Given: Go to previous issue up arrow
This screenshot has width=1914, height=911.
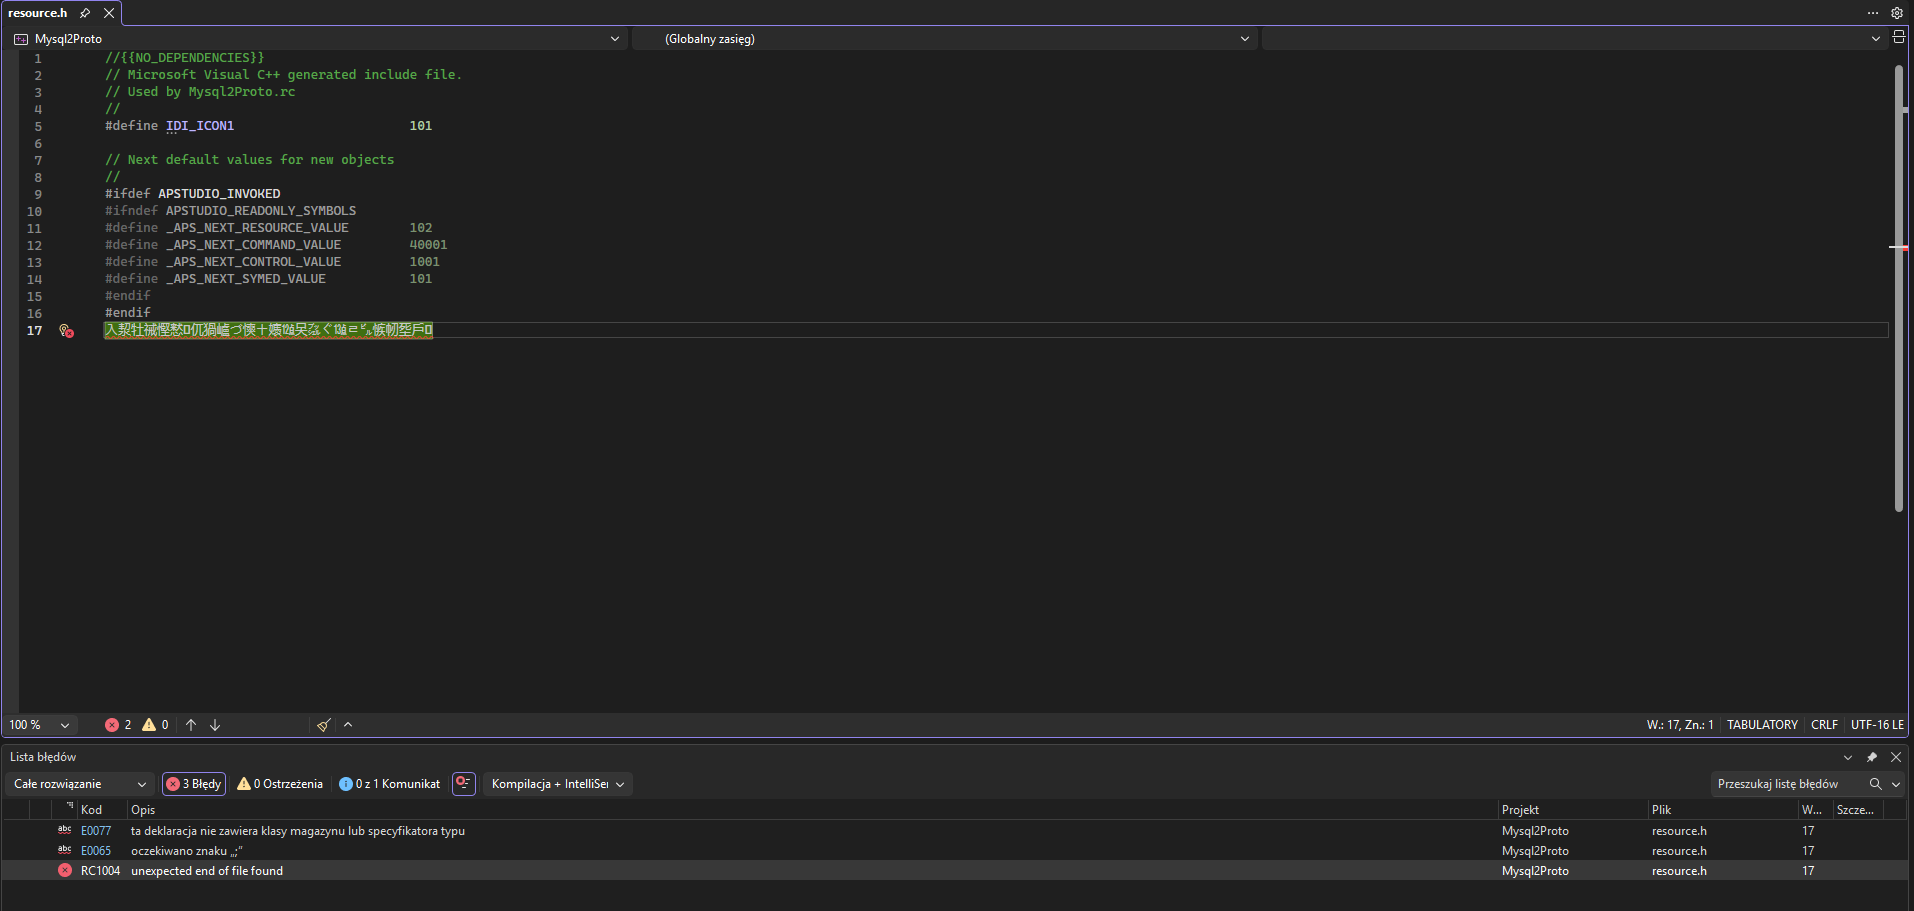Looking at the screenshot, I should coord(191,725).
